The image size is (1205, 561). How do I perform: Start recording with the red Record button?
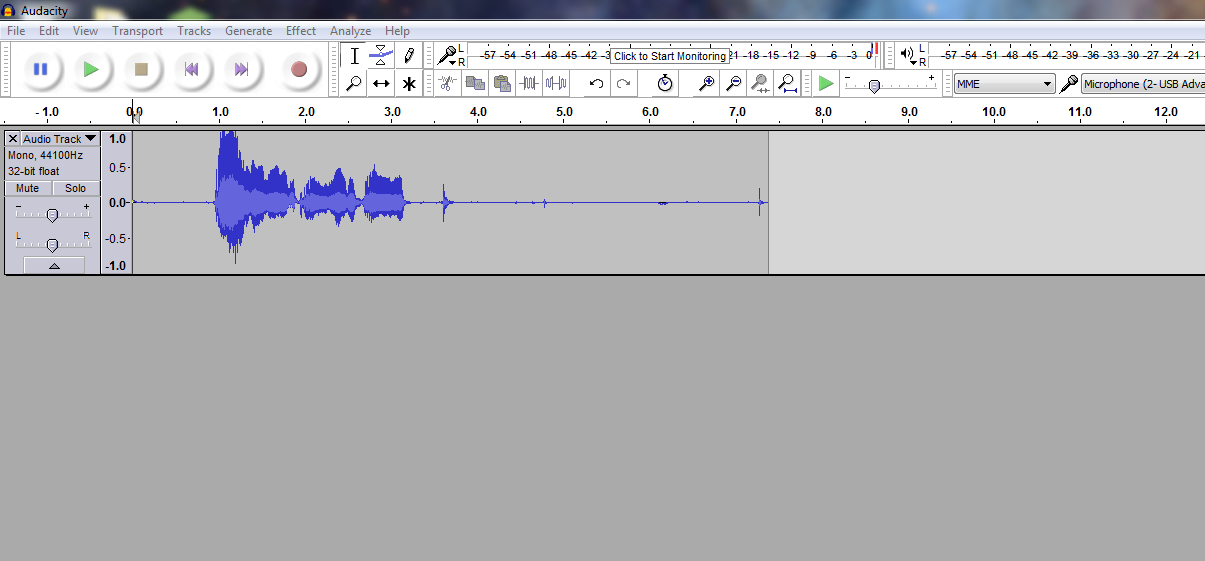click(298, 69)
